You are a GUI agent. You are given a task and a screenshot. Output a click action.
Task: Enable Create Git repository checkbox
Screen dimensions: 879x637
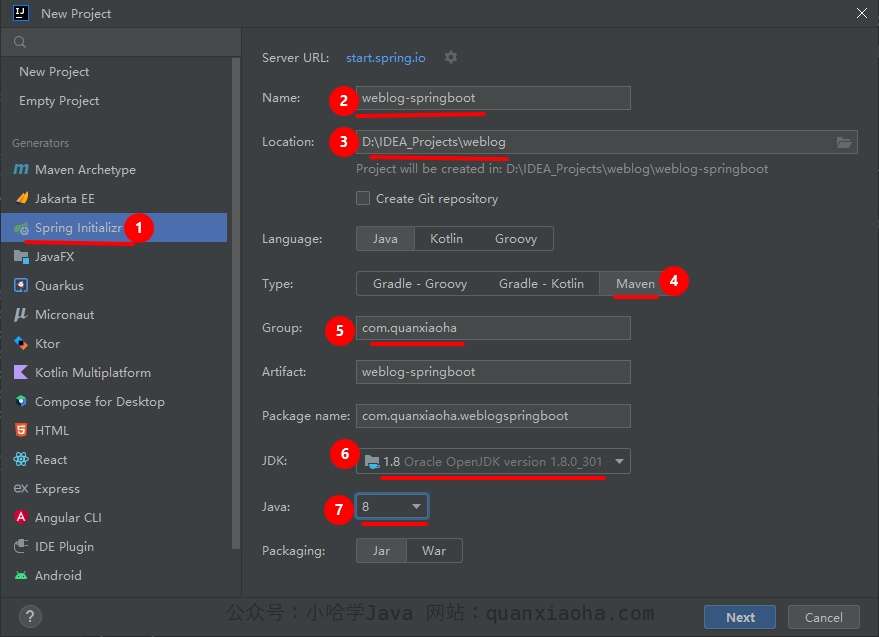click(x=363, y=199)
